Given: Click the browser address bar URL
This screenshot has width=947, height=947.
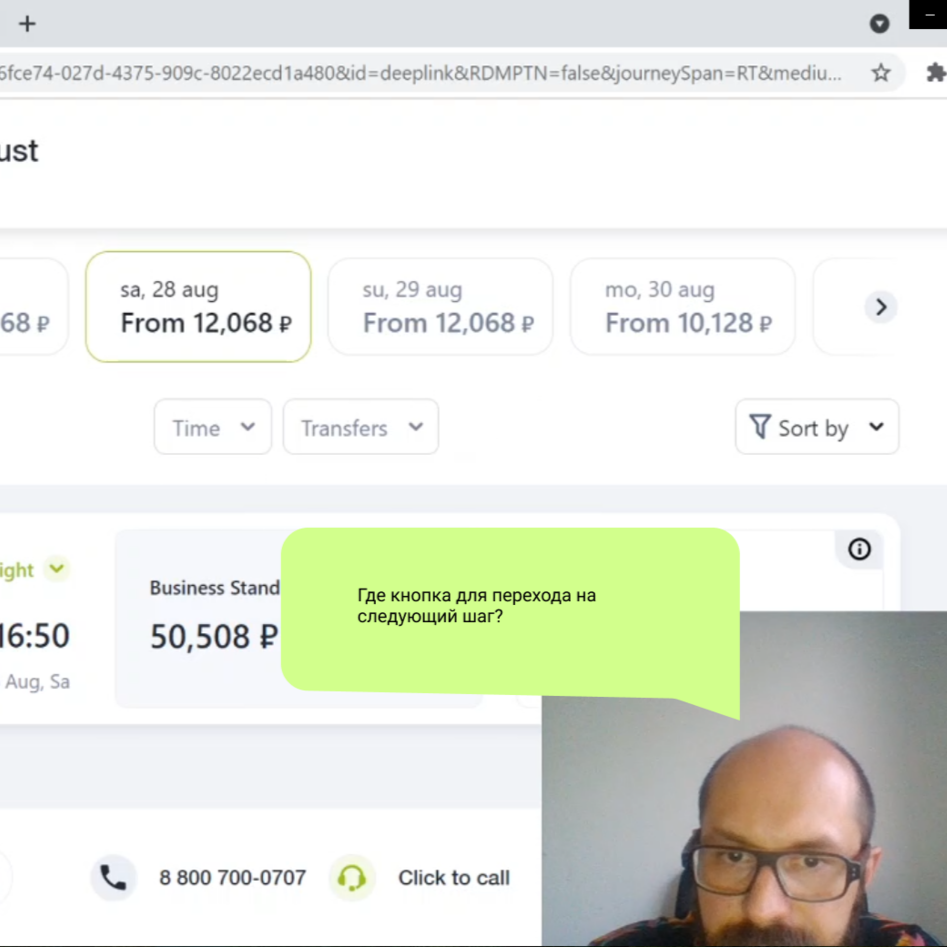Looking at the screenshot, I should pyautogui.click(x=420, y=73).
